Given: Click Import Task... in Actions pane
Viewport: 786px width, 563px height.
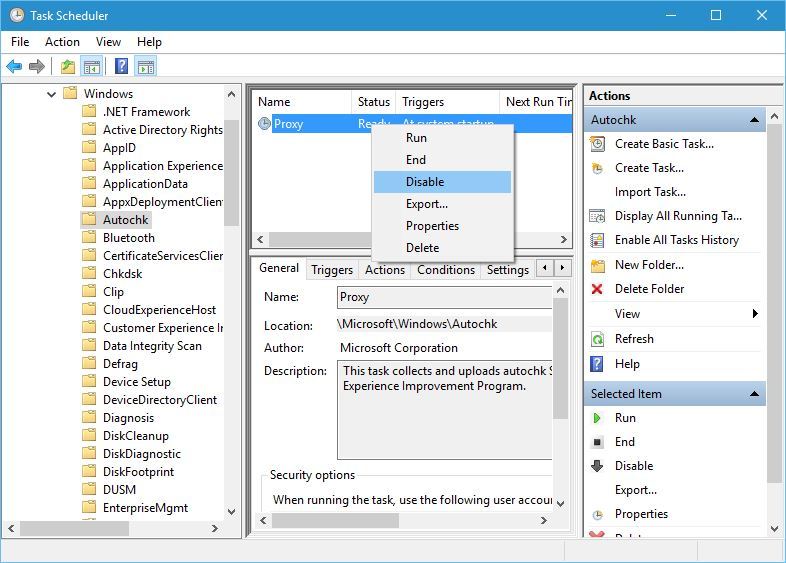Looking at the screenshot, I should pyautogui.click(x=650, y=192).
